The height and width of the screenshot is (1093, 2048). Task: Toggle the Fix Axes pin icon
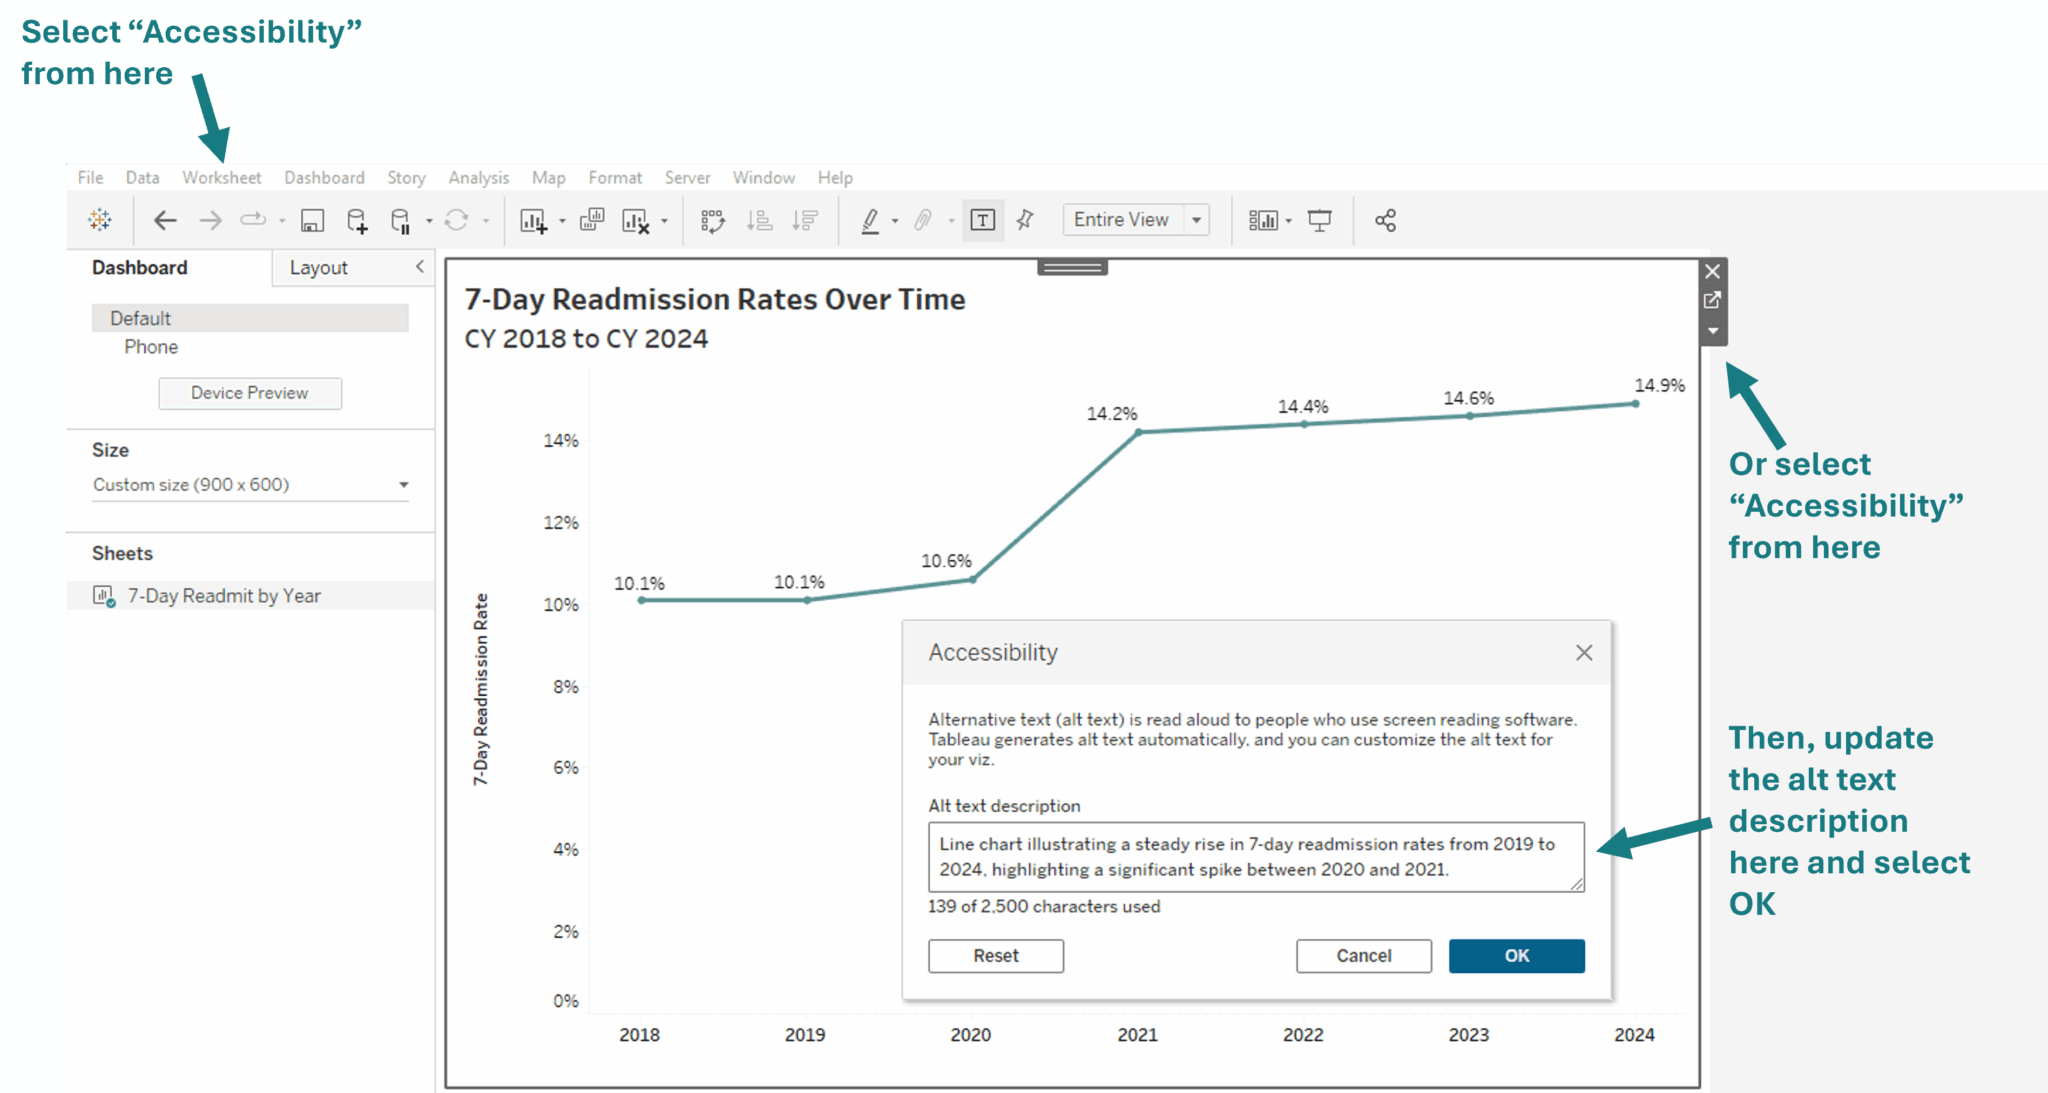[x=1025, y=220]
